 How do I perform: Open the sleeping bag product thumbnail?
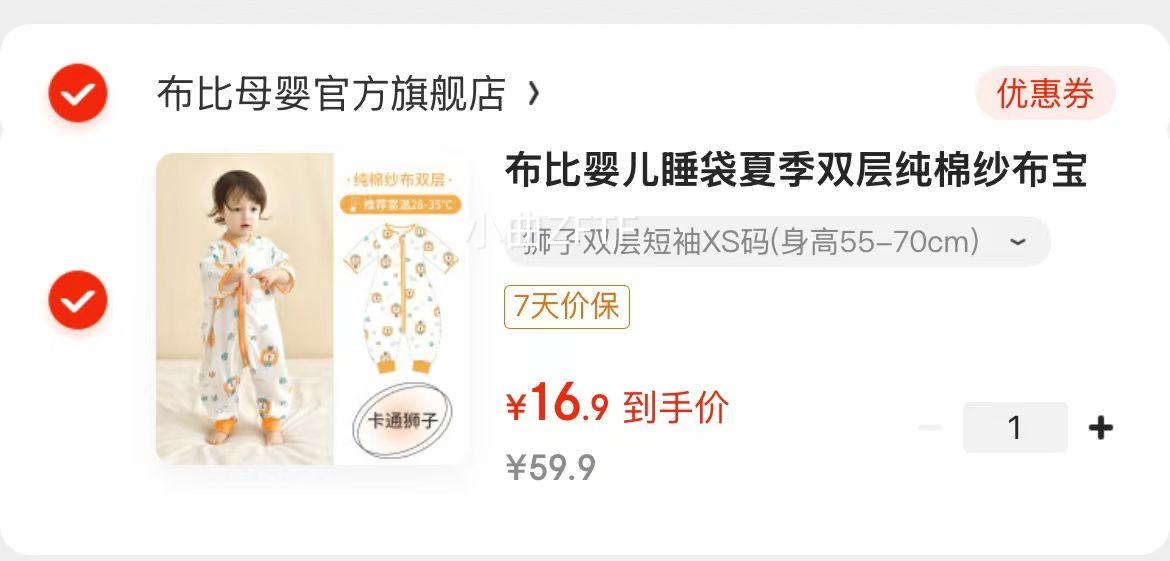(312, 309)
